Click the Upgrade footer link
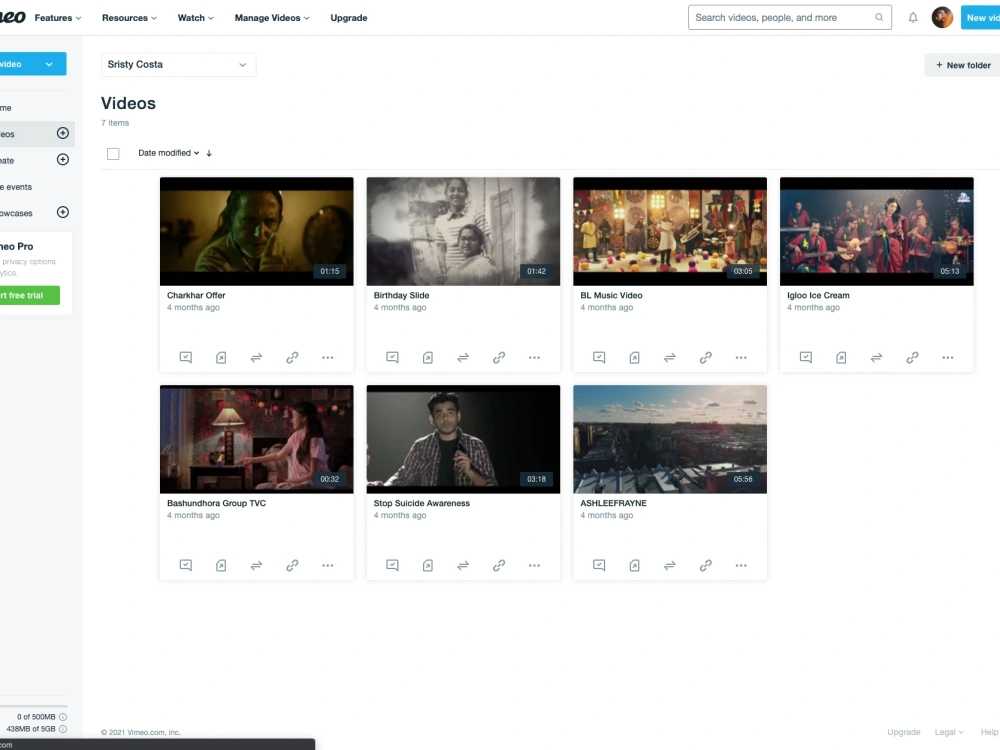This screenshot has height=750, width=1000. 904,732
